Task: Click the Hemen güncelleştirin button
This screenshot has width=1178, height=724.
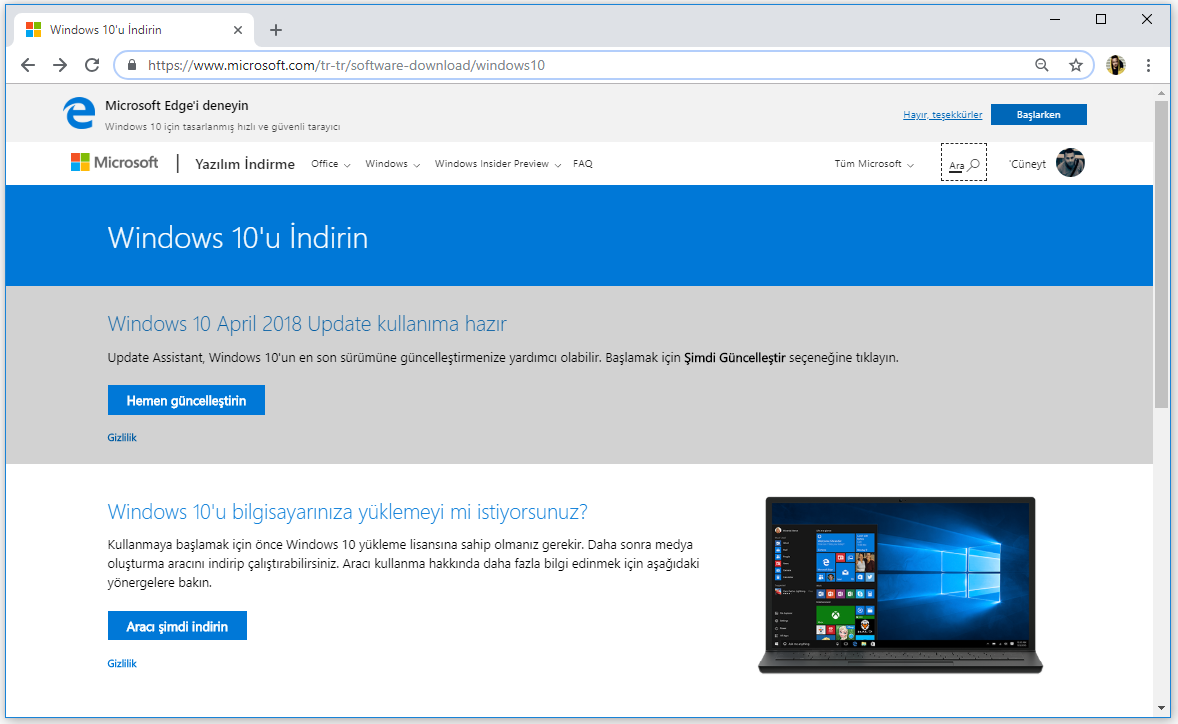Action: 186,401
